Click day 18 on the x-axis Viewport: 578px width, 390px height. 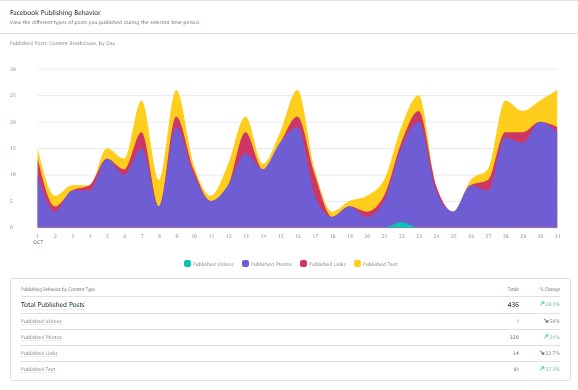332,236
